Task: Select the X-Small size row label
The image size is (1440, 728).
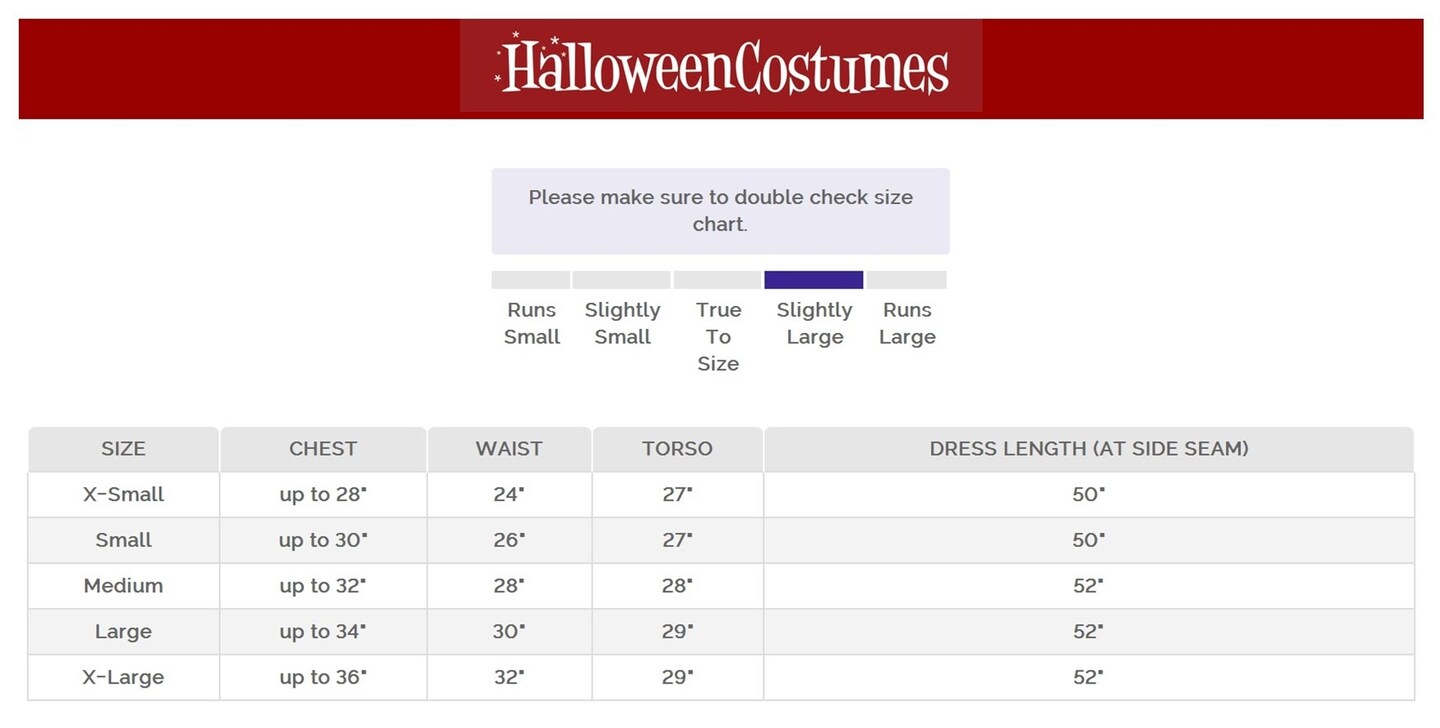Action: pyautogui.click(x=123, y=494)
